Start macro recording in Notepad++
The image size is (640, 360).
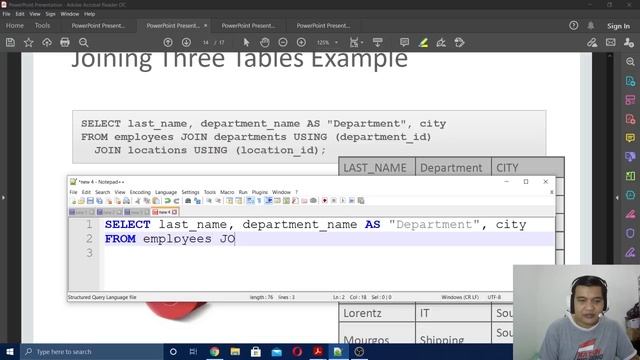(x=324, y=200)
